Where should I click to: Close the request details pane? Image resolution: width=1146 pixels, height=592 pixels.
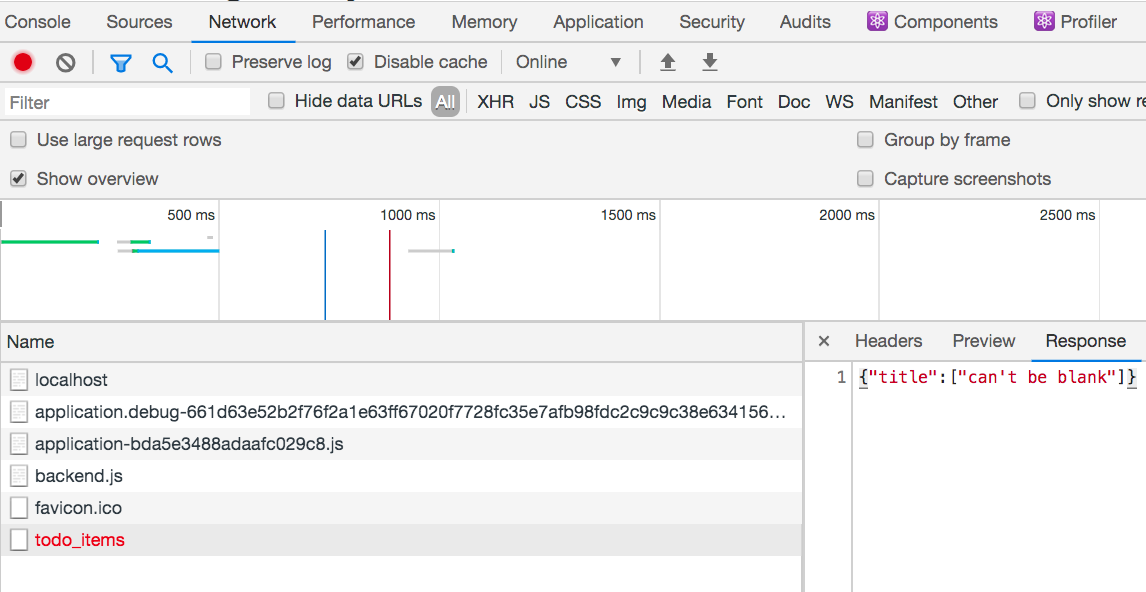point(824,341)
